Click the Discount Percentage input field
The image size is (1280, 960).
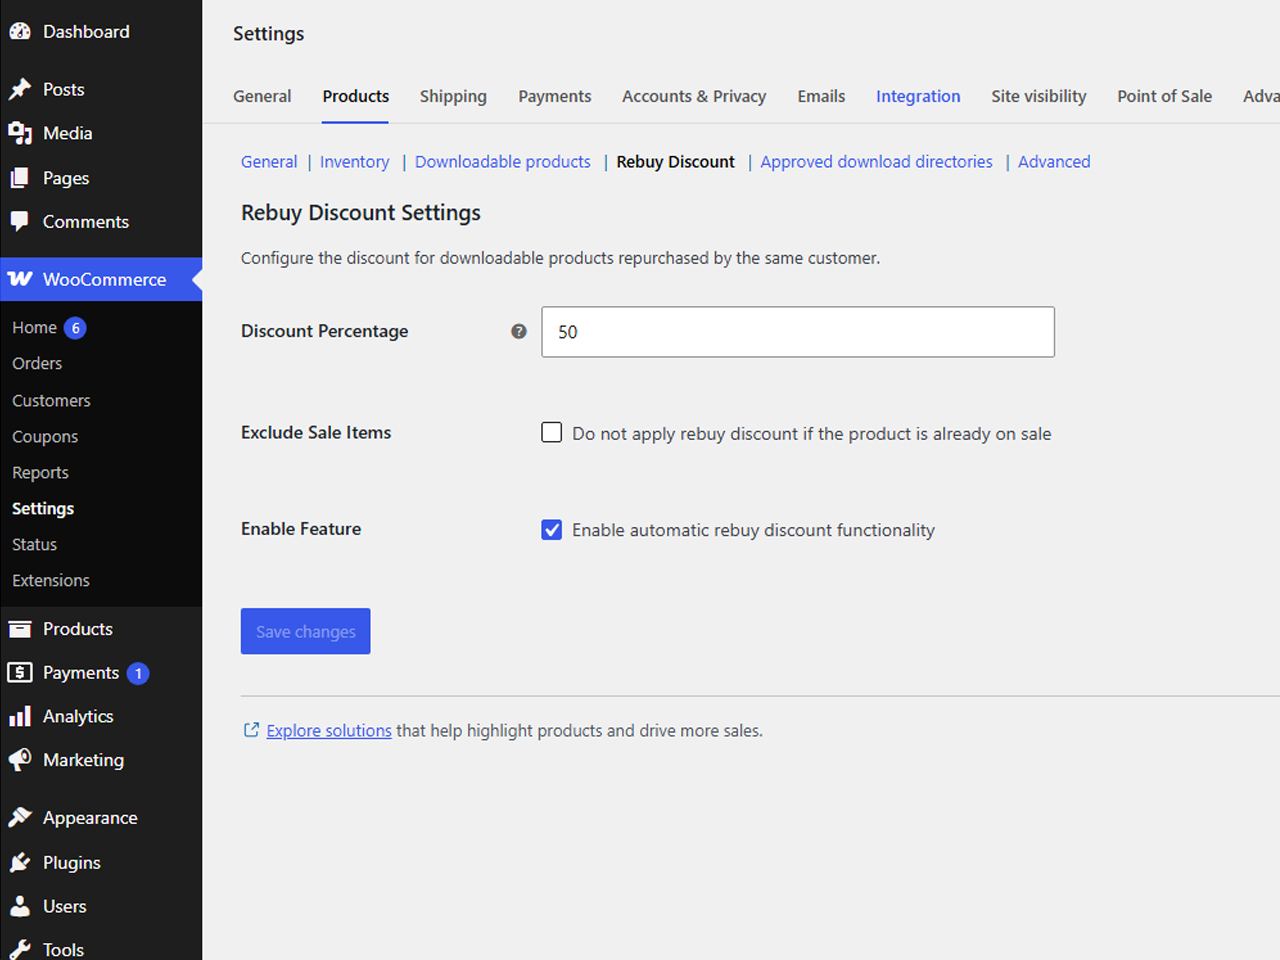coord(798,332)
